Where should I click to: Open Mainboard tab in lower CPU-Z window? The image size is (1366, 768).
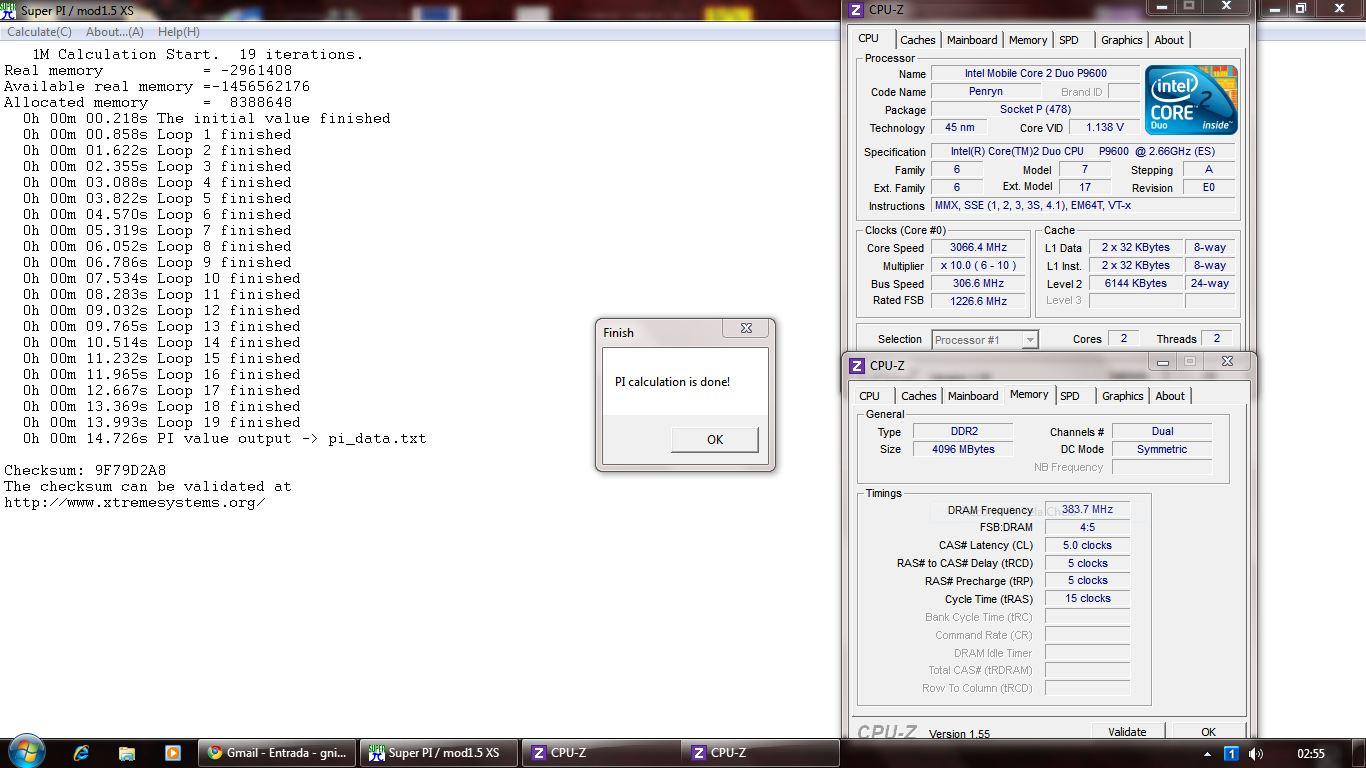973,396
